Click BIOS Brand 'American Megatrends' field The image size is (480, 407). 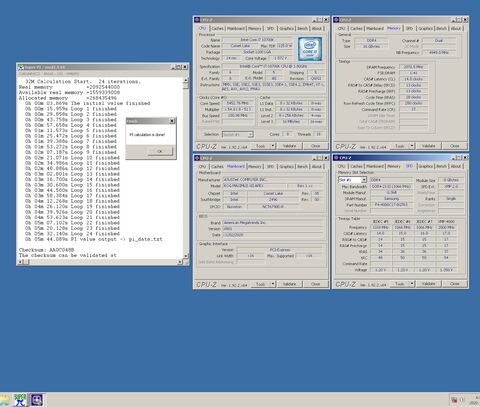tap(273, 222)
